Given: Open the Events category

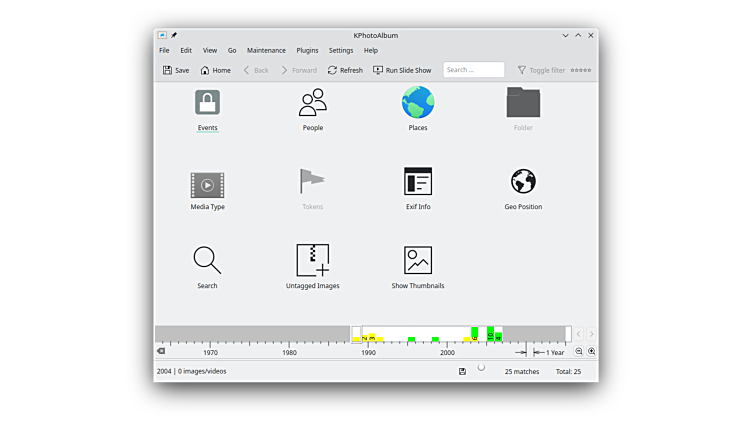Looking at the screenshot, I should (x=207, y=103).
